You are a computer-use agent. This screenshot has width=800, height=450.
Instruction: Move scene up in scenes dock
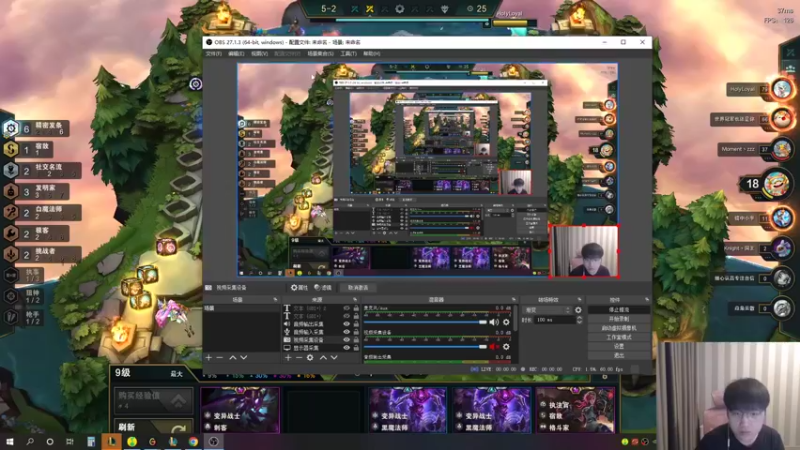[x=233, y=358]
